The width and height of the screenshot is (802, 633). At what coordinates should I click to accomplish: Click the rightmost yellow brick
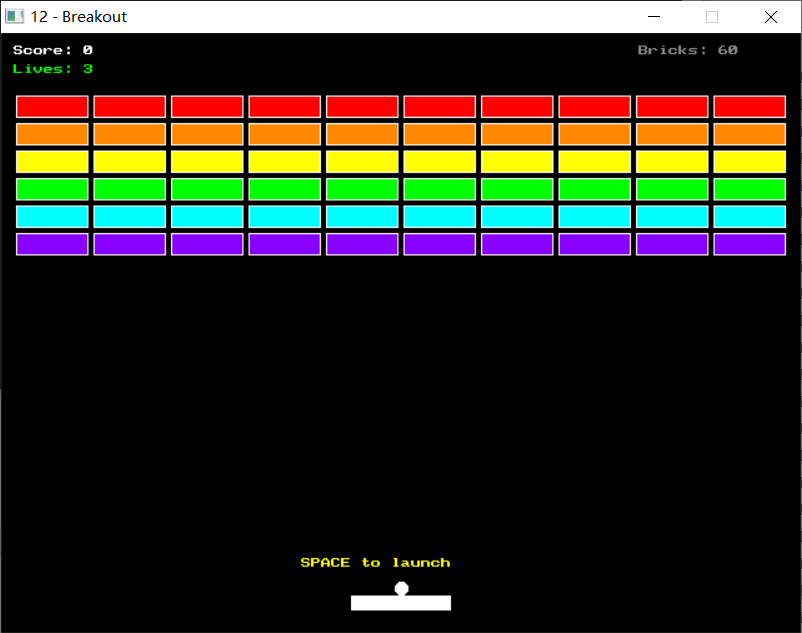click(x=749, y=162)
